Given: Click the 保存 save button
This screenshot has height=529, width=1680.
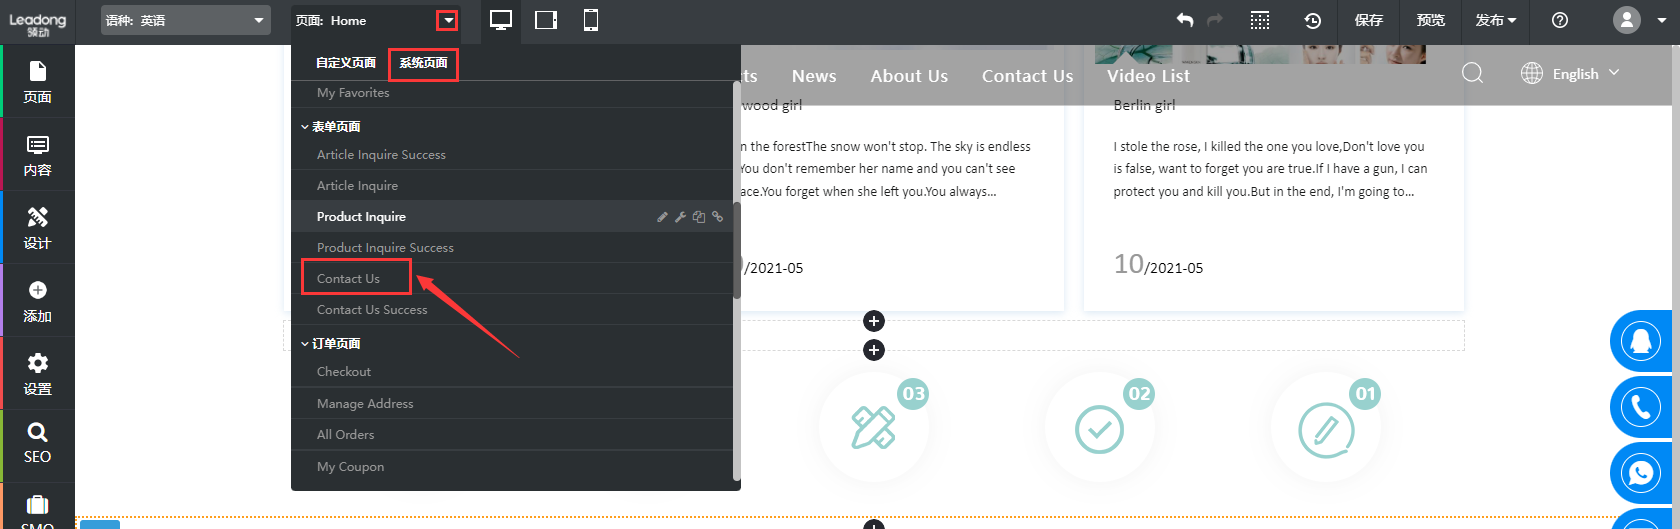Looking at the screenshot, I should (x=1369, y=20).
